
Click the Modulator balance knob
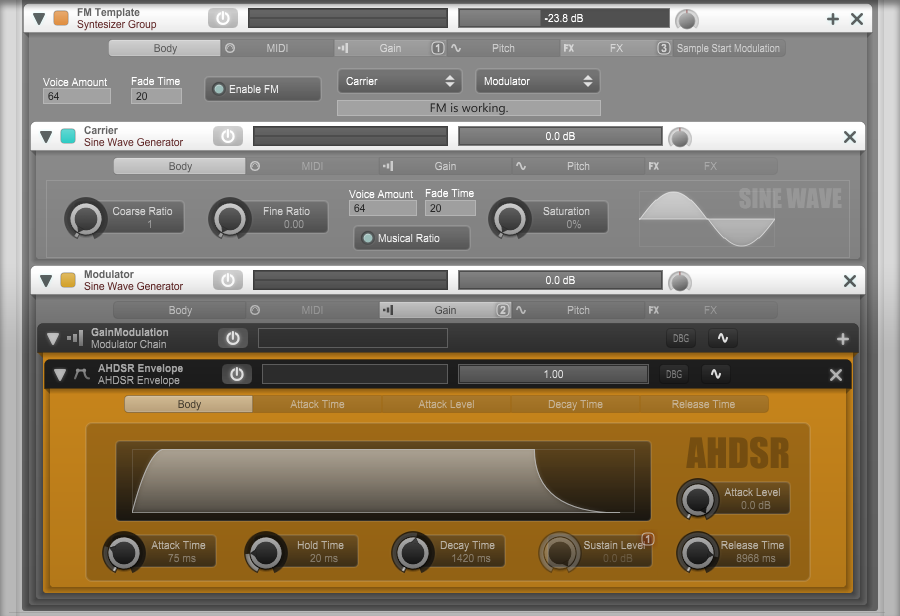point(680,282)
